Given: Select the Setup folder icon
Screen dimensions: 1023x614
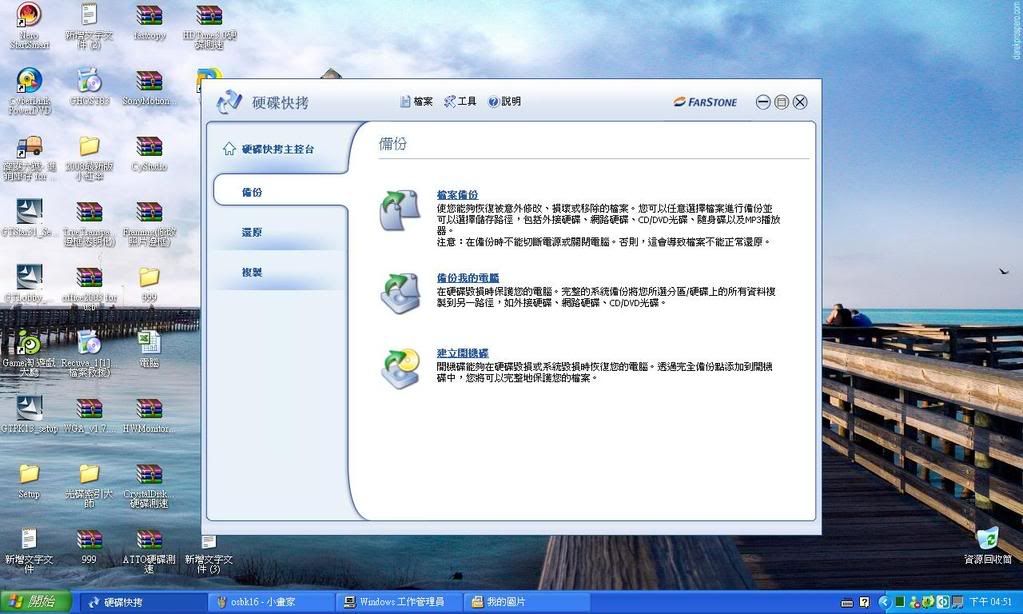Looking at the screenshot, I should pos(29,480).
